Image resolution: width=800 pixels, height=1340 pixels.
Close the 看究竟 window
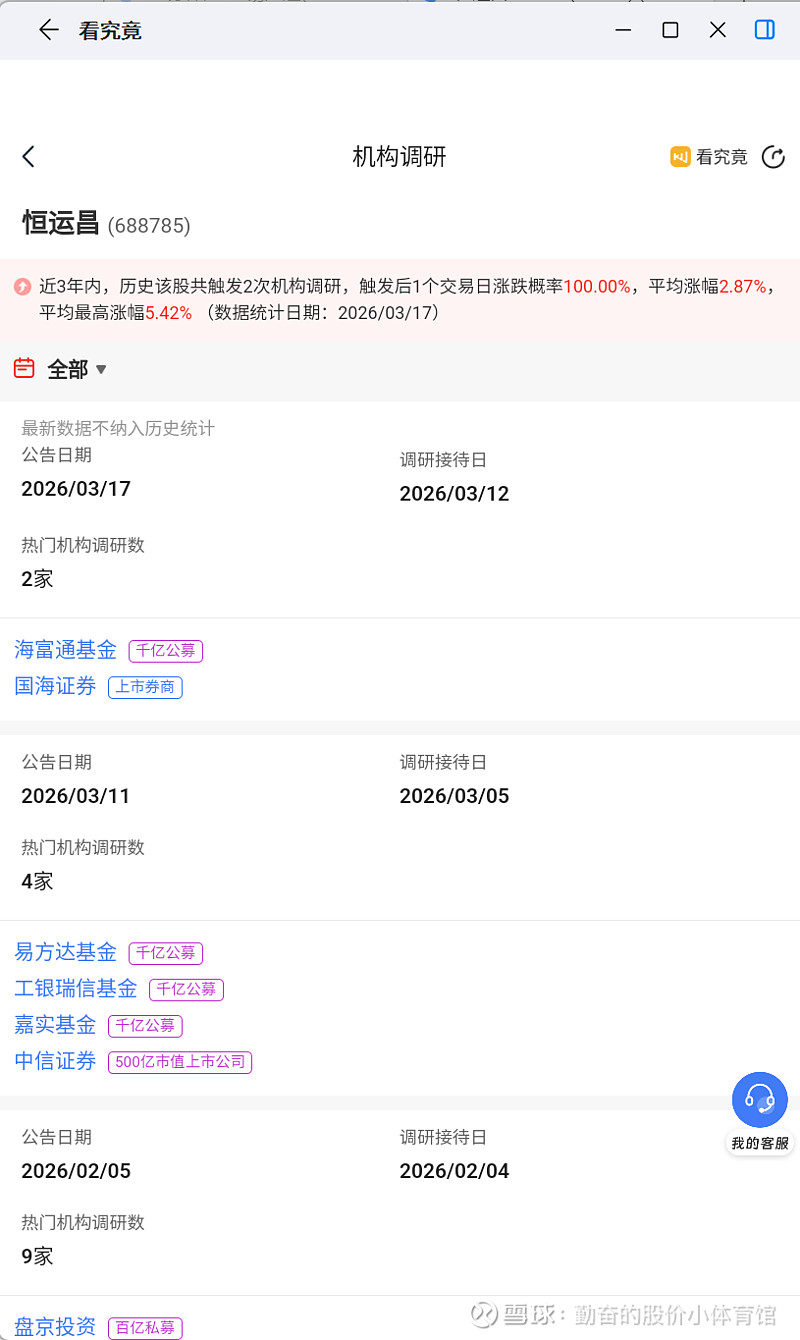click(x=717, y=30)
